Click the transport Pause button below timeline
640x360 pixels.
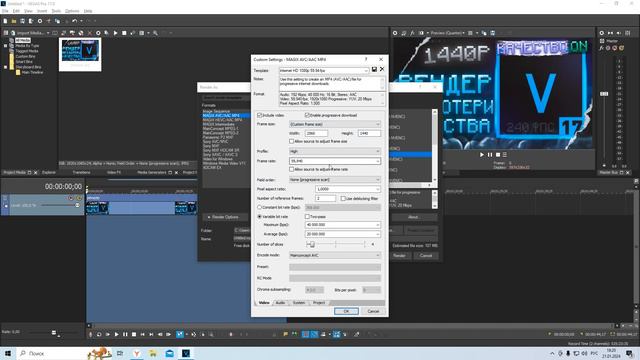(x=125, y=334)
